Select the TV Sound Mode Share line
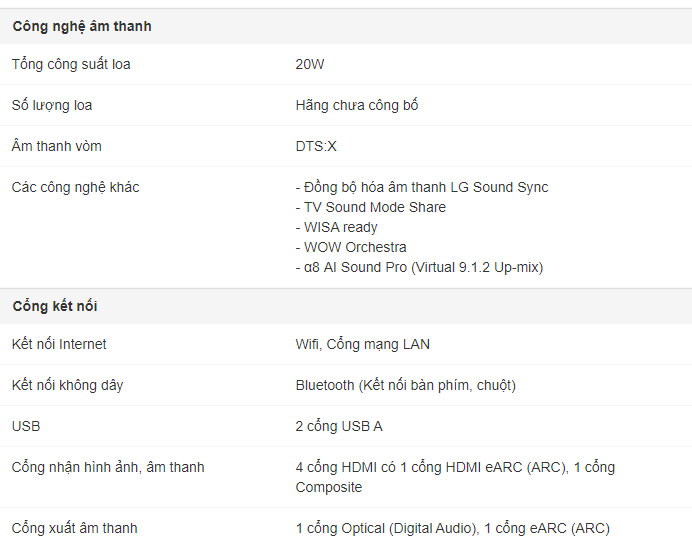Image resolution: width=692 pixels, height=544 pixels. [x=371, y=207]
